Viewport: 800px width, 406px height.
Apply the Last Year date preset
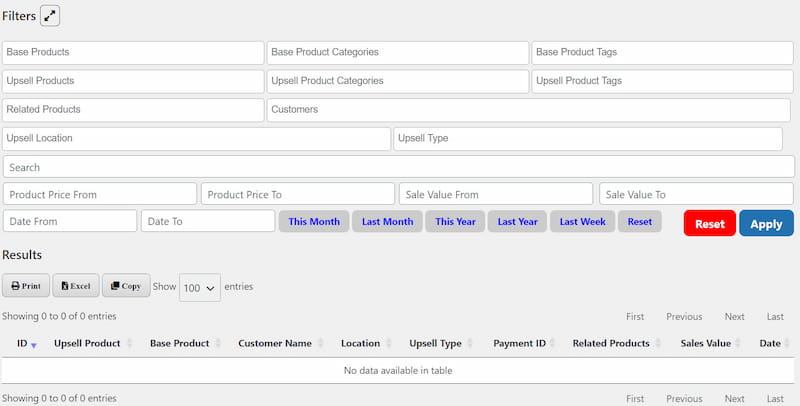517,221
